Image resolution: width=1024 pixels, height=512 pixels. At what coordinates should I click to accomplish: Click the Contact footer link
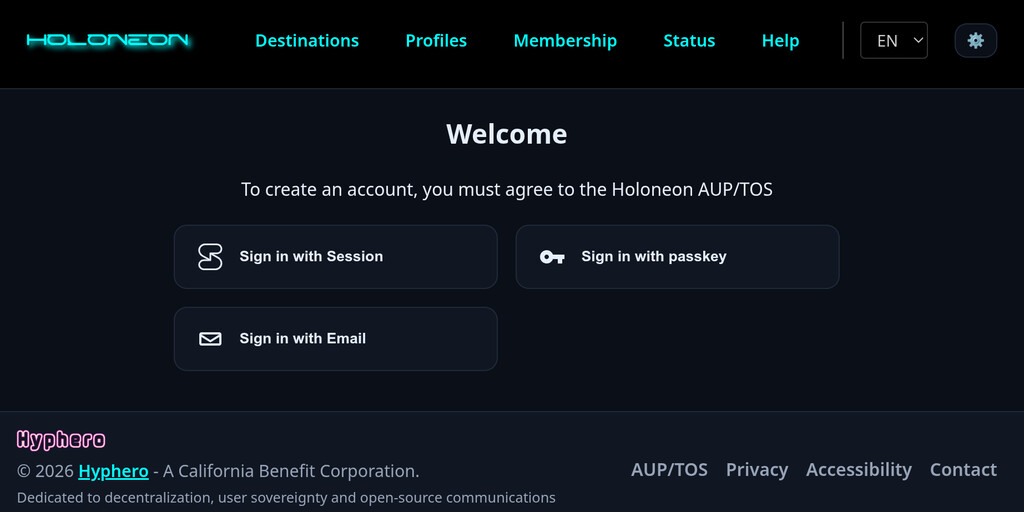(x=963, y=469)
